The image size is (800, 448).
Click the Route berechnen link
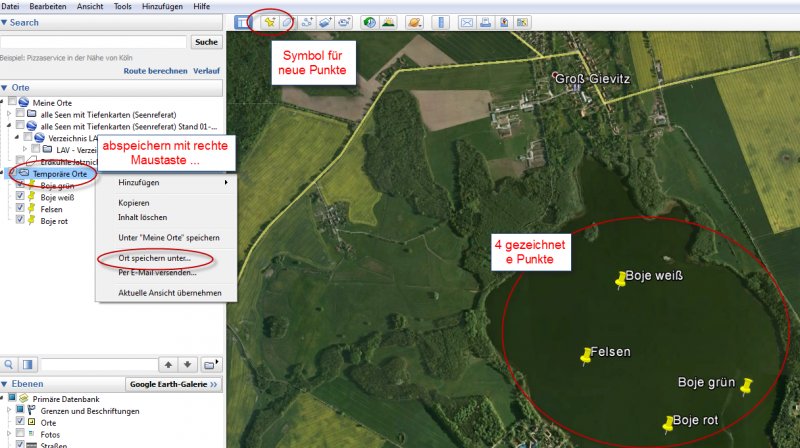tap(155, 71)
